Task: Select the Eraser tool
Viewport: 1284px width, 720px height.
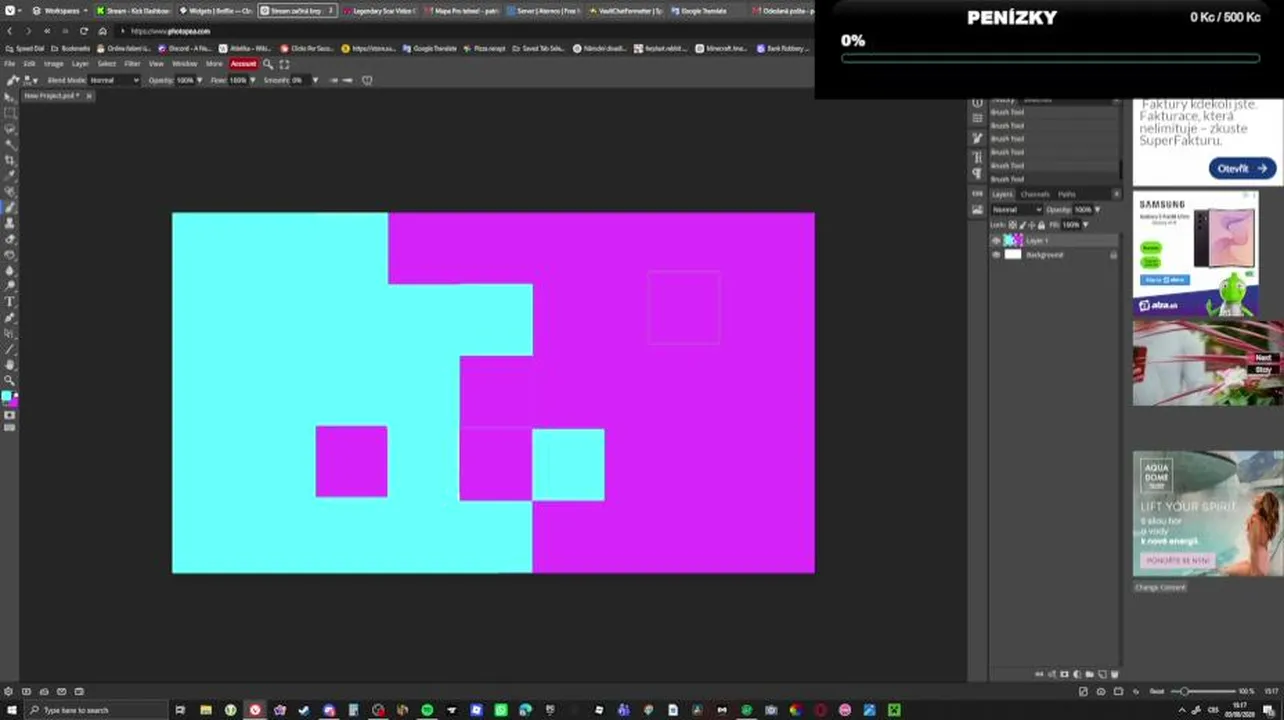Action: (10, 239)
